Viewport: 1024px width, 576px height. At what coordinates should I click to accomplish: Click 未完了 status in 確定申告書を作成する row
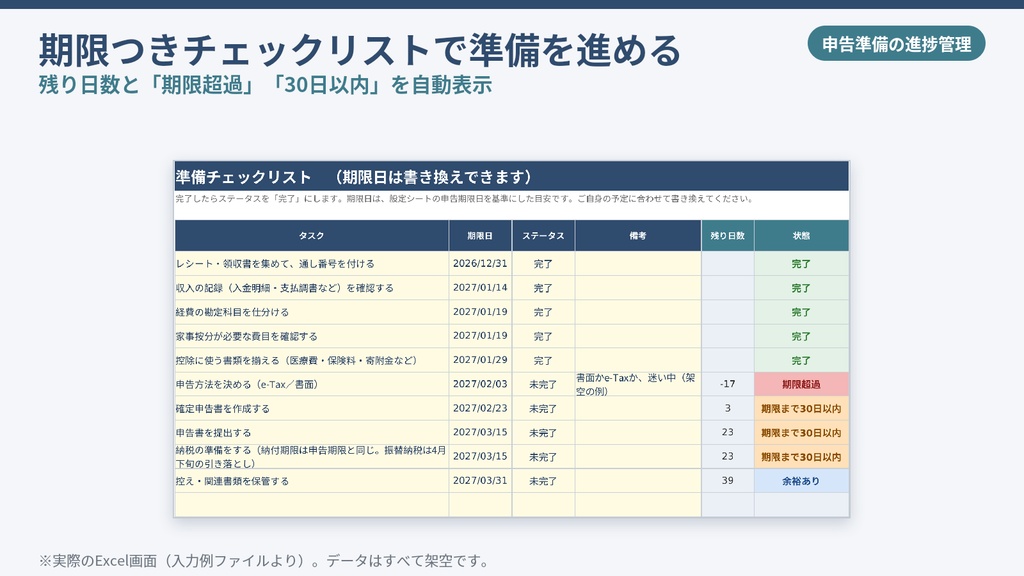coord(543,409)
